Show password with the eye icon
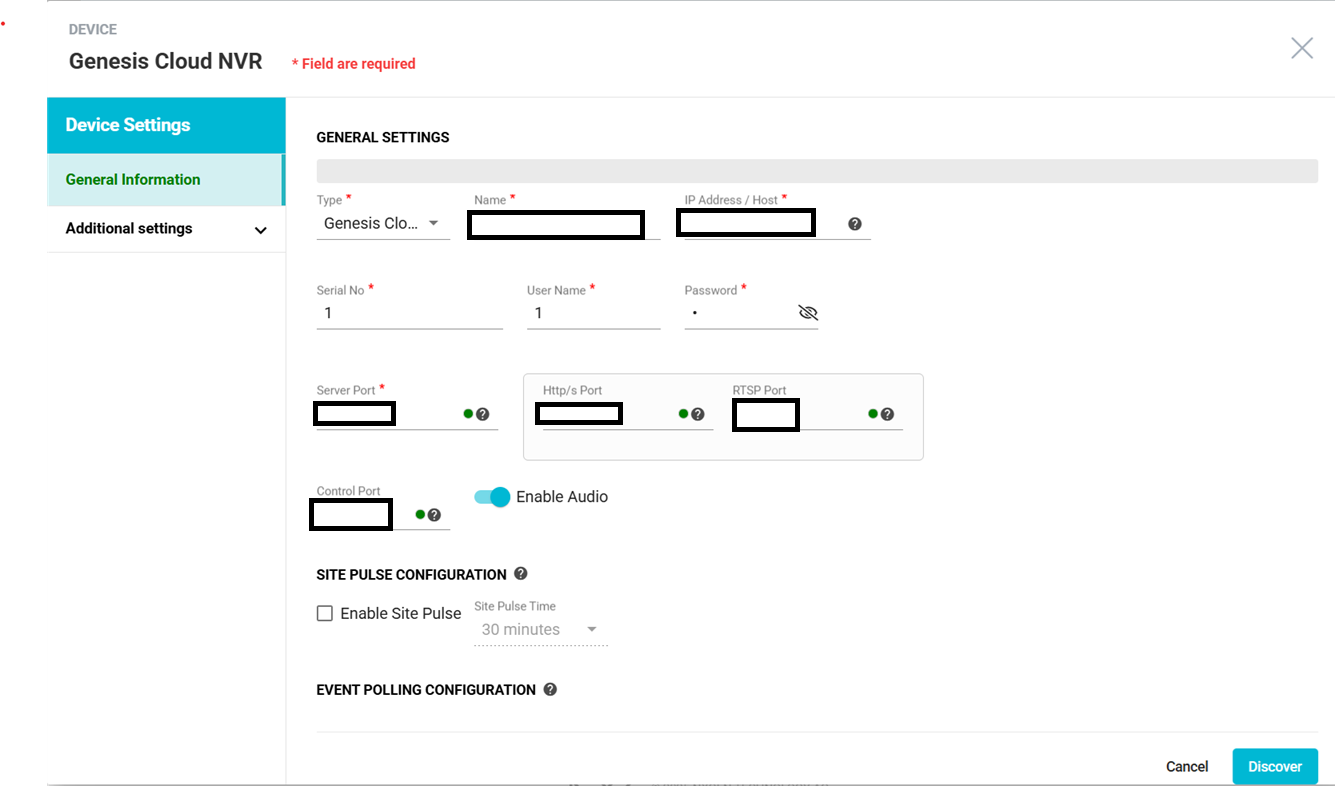 808,313
